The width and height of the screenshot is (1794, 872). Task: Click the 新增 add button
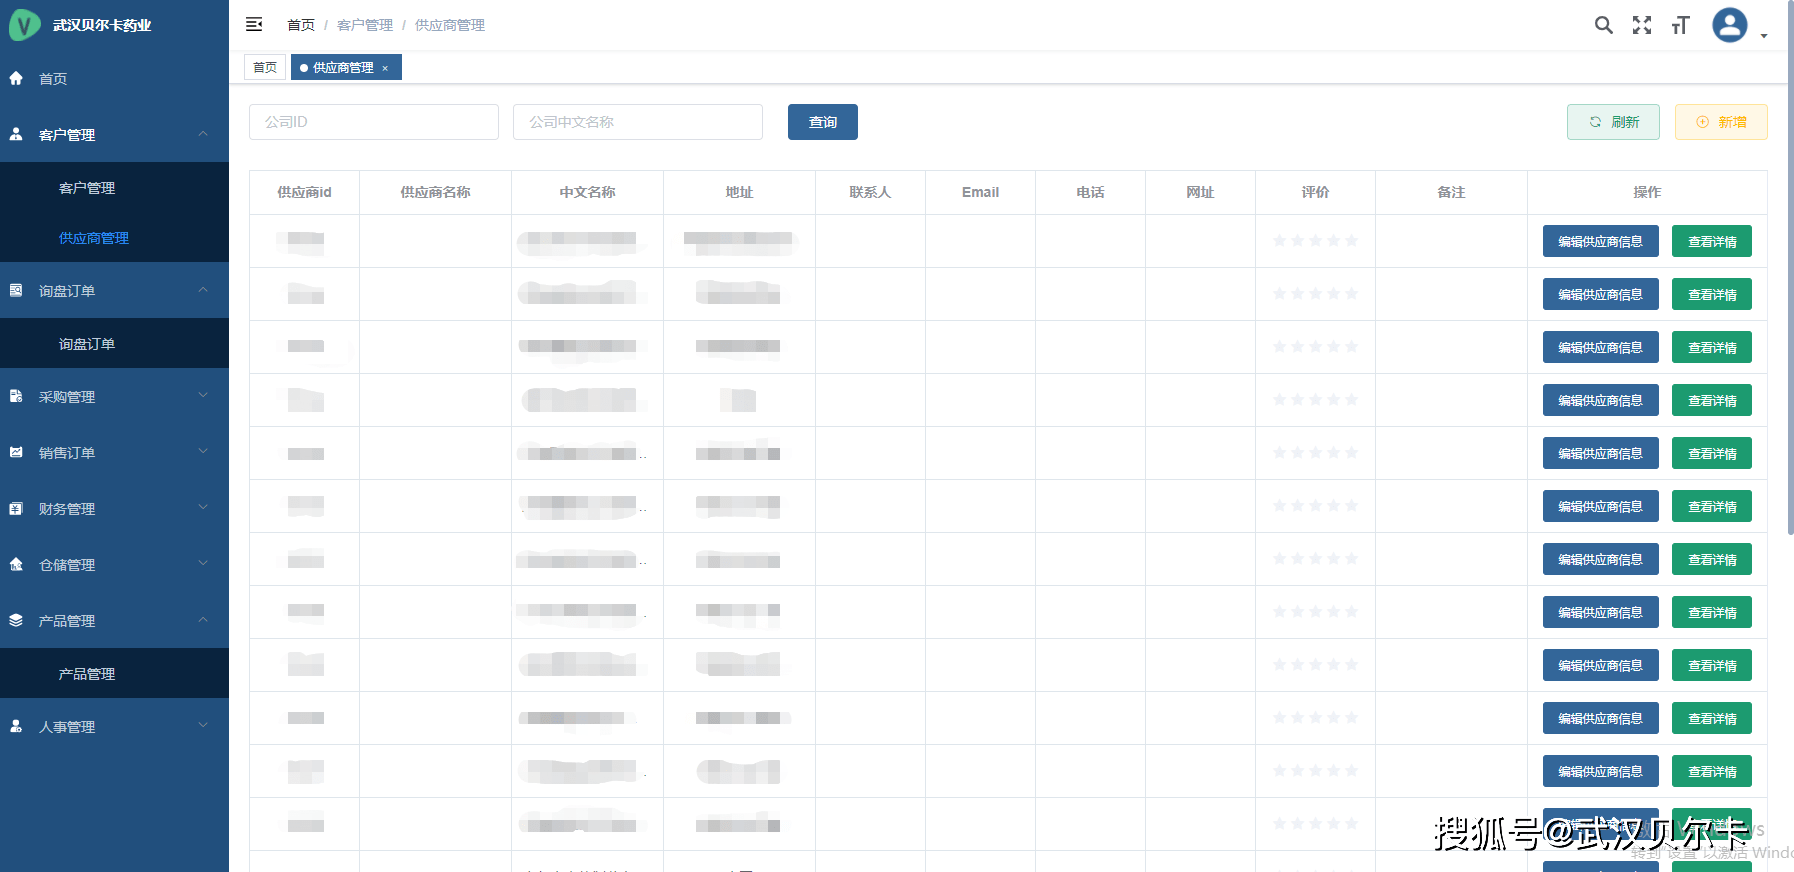coord(1721,122)
